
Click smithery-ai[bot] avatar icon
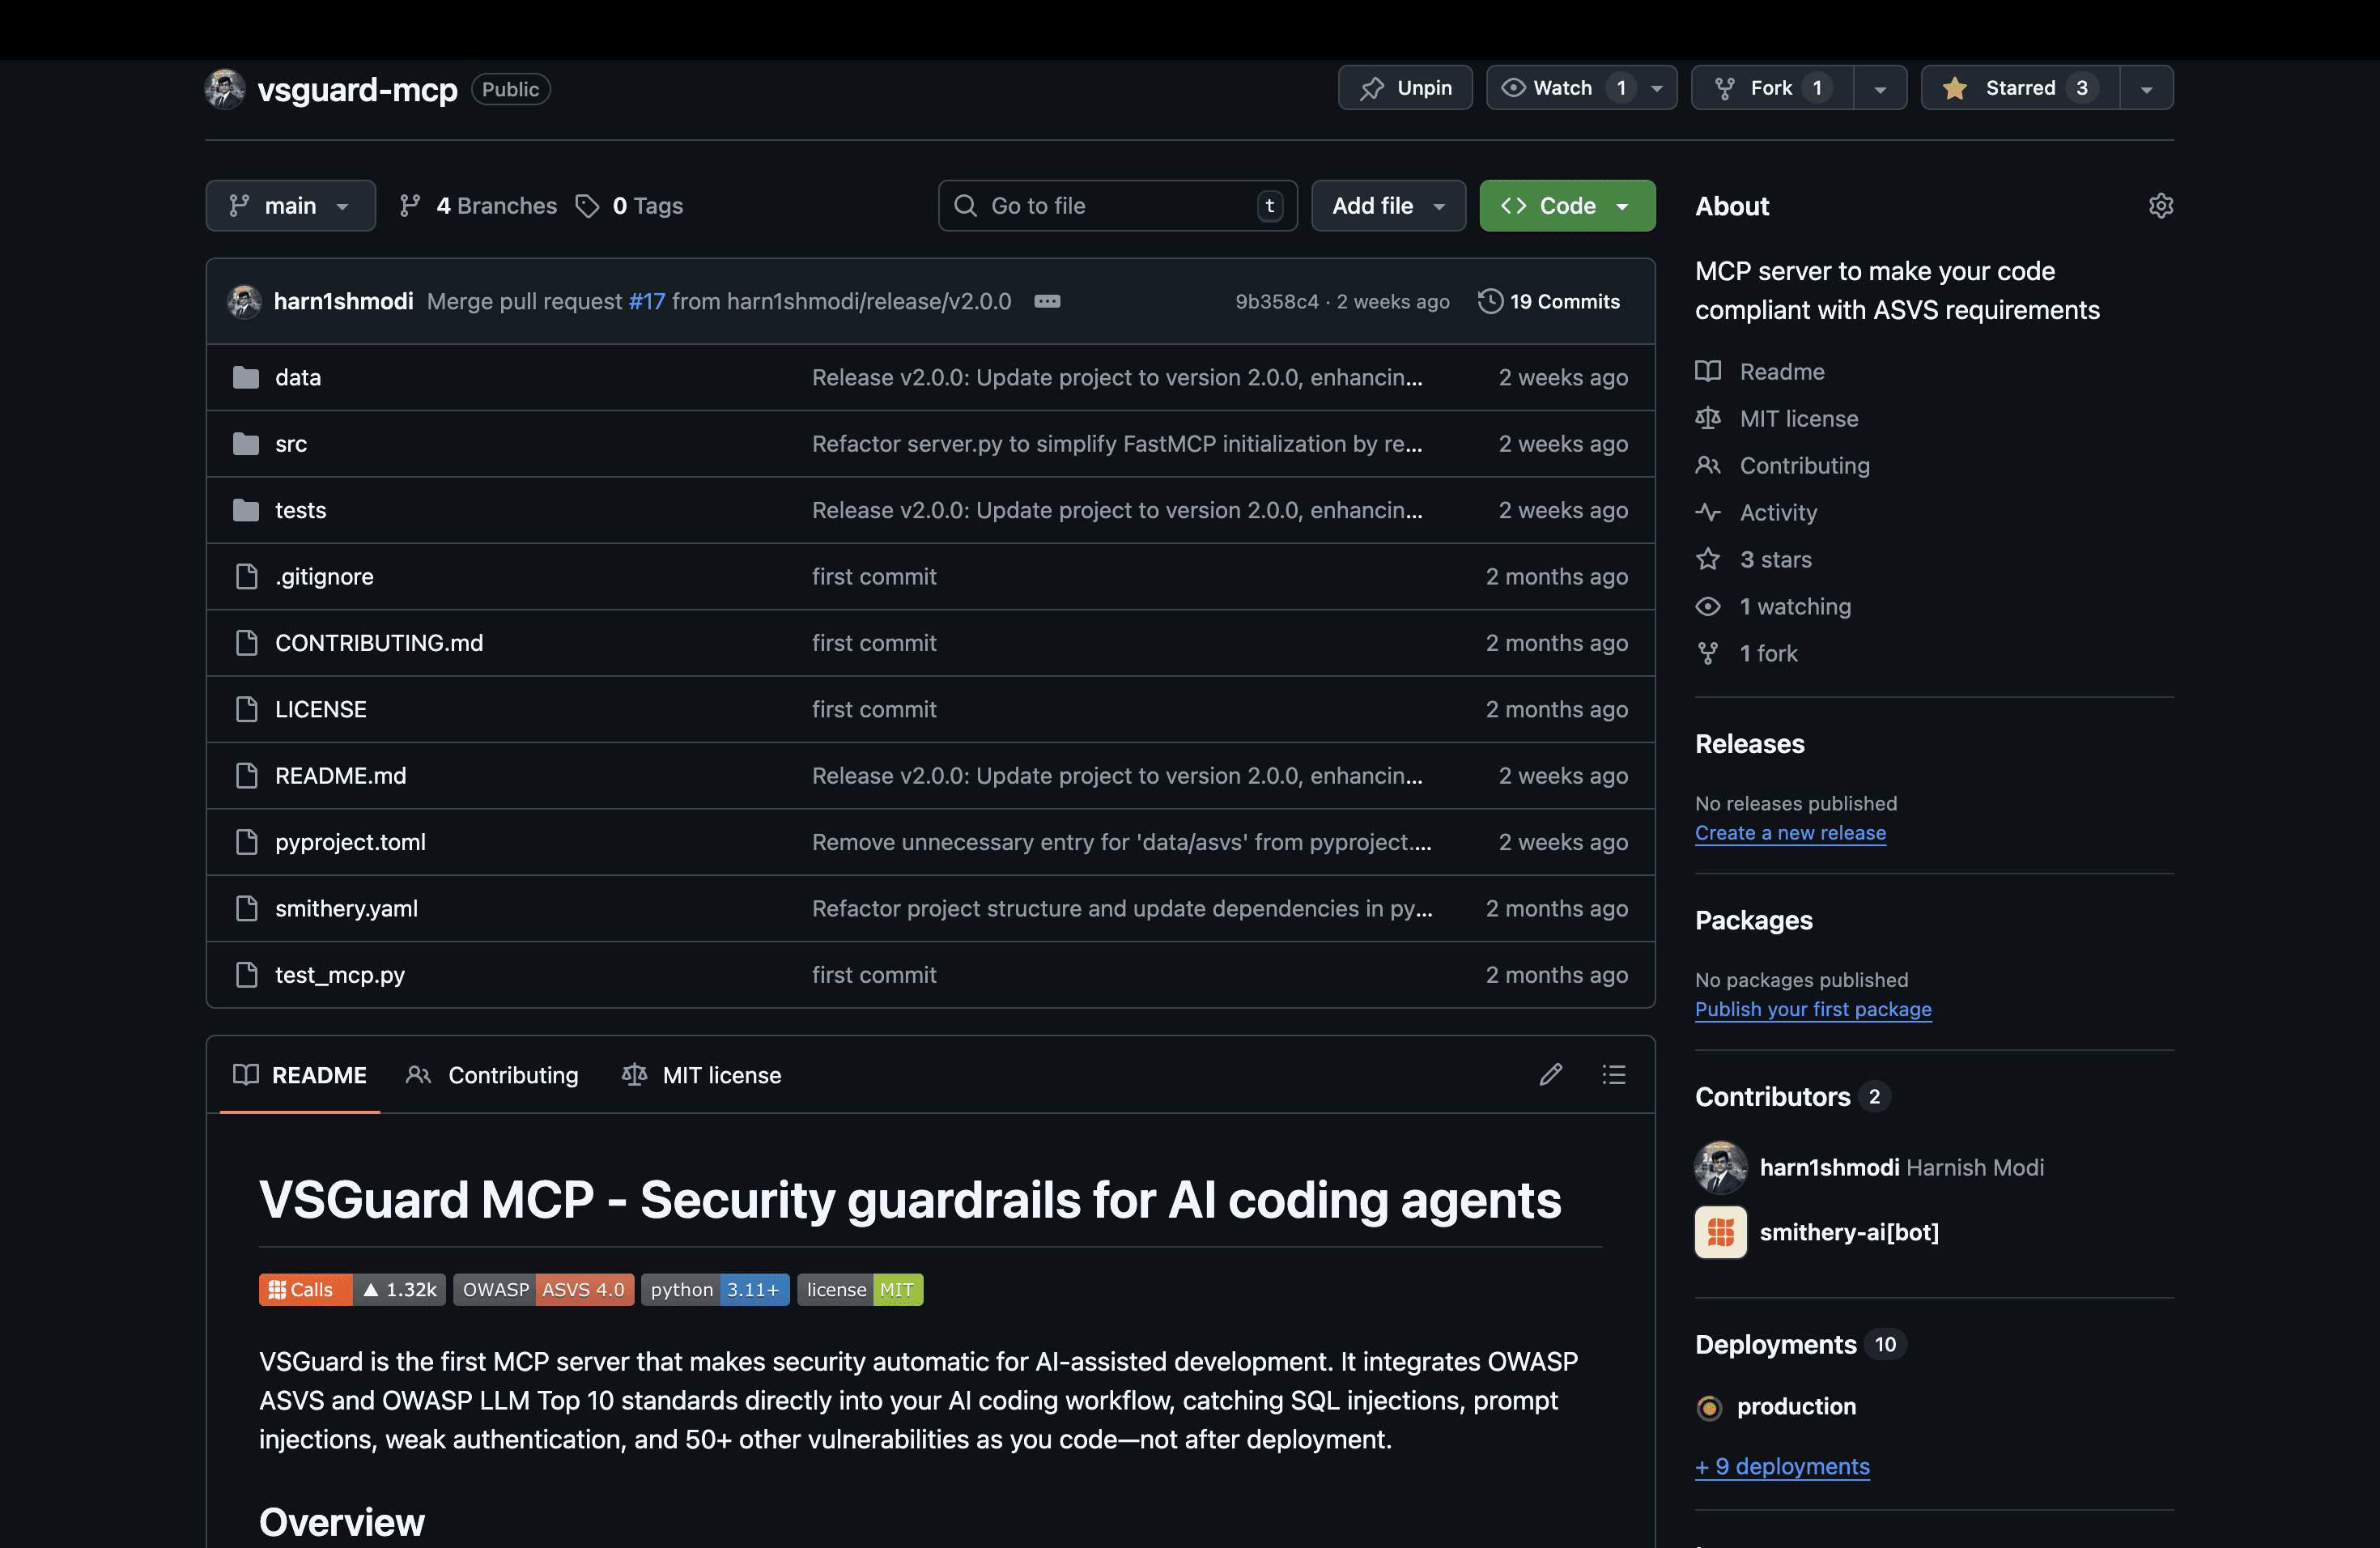1720,1232
